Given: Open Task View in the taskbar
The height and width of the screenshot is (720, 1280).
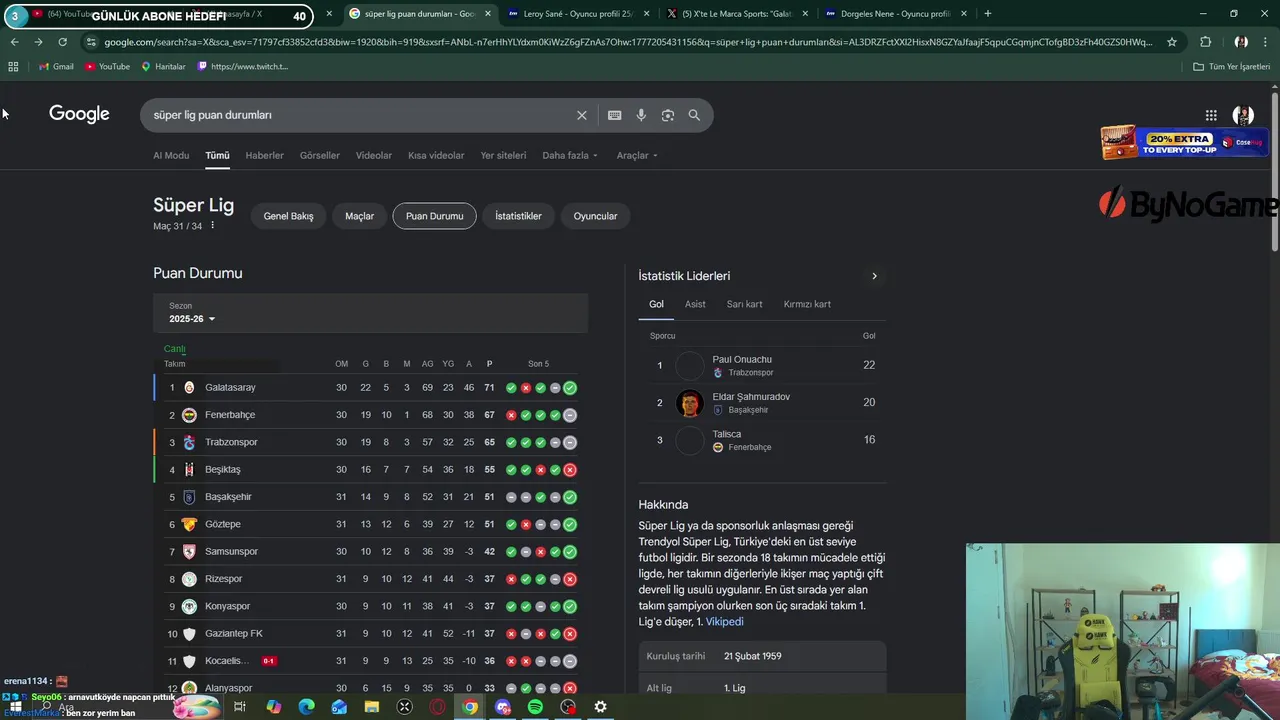Looking at the screenshot, I should coord(240,707).
